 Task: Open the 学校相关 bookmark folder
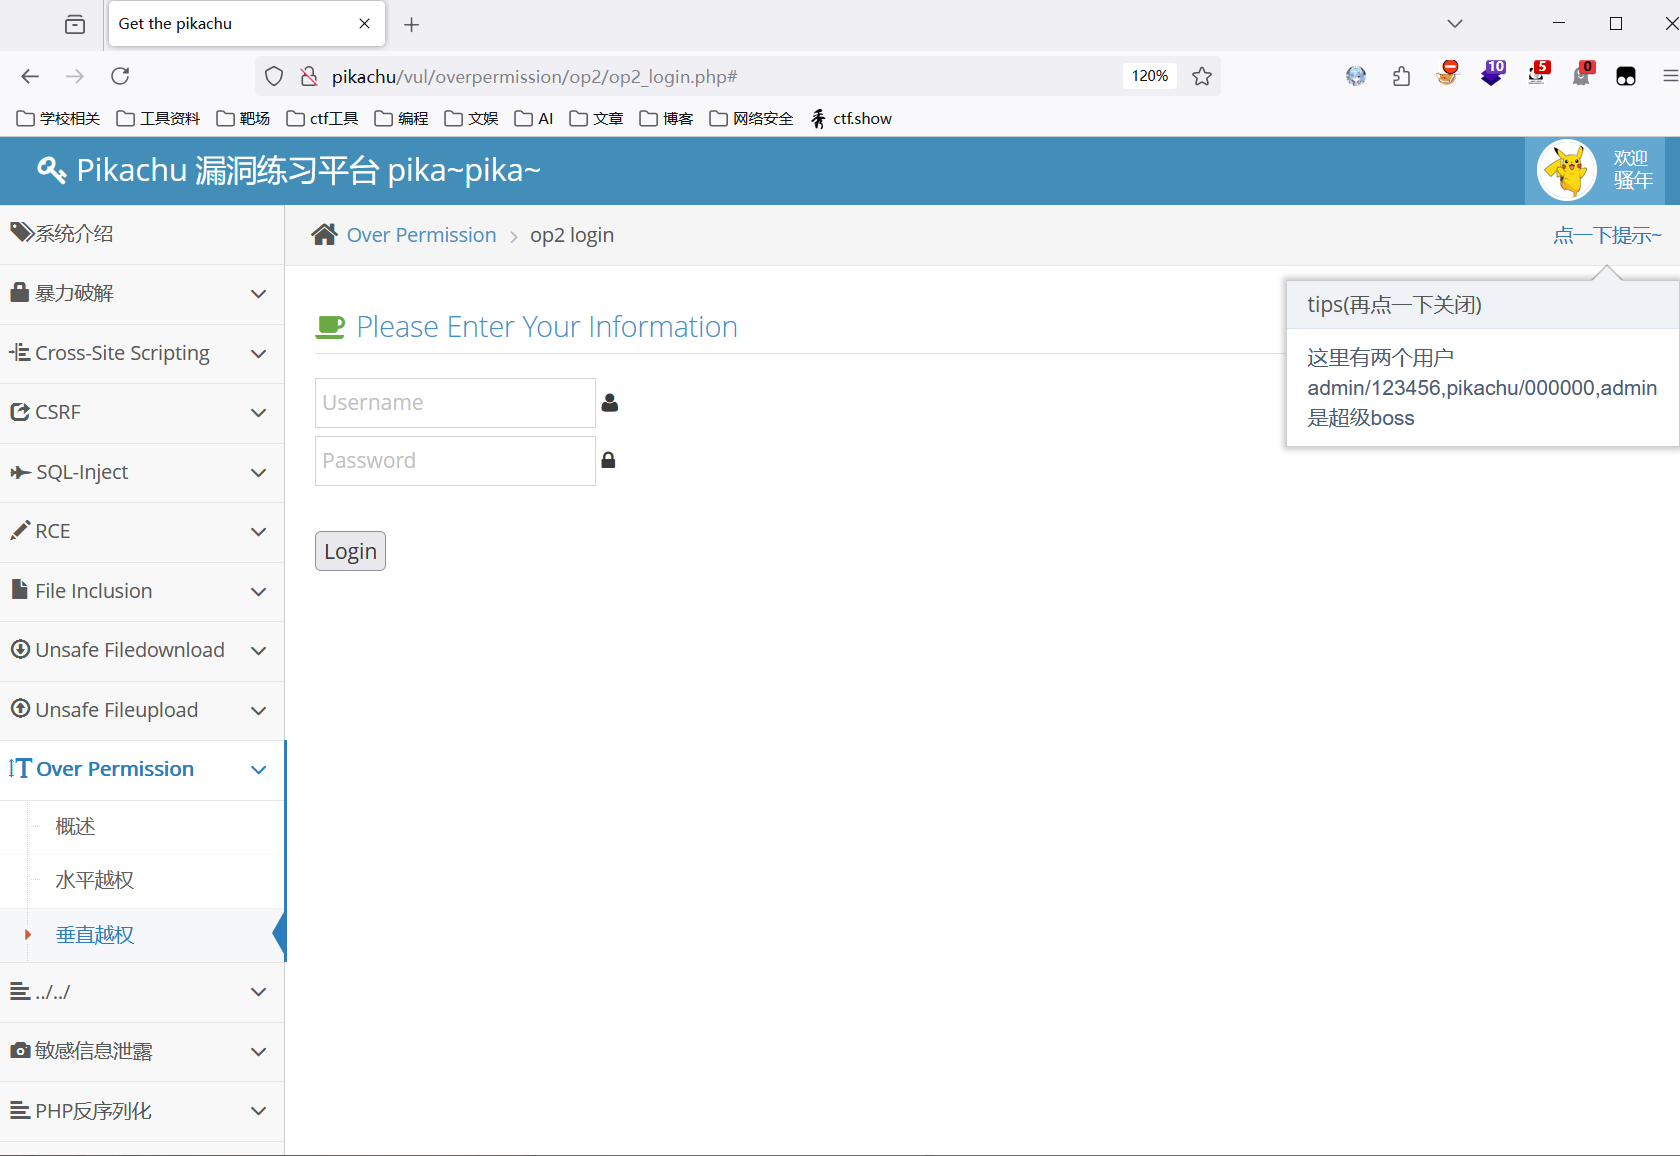point(59,118)
